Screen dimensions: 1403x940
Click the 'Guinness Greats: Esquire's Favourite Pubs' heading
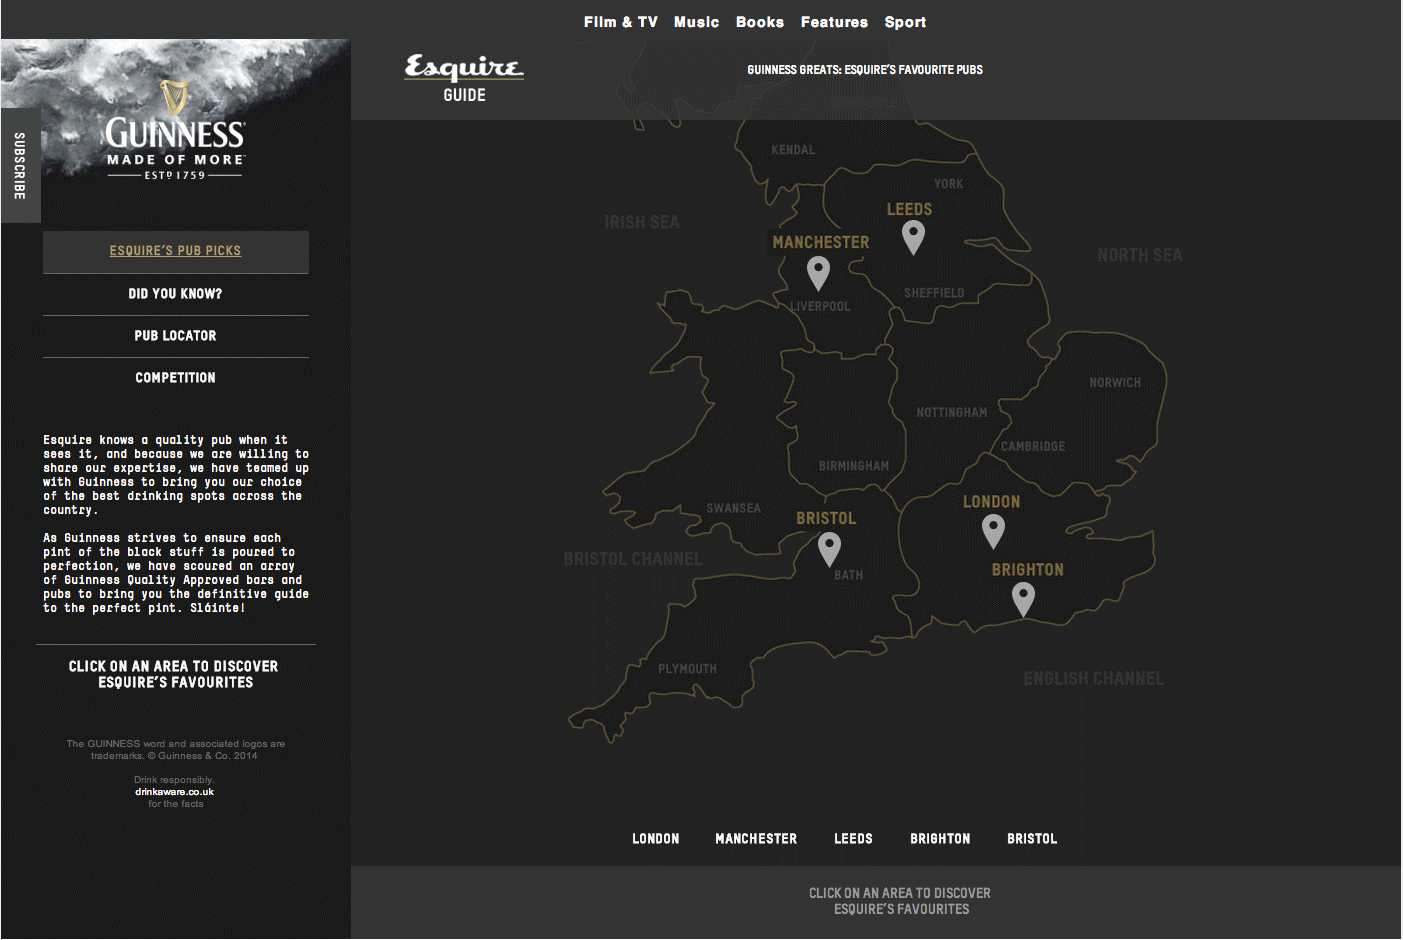click(865, 70)
